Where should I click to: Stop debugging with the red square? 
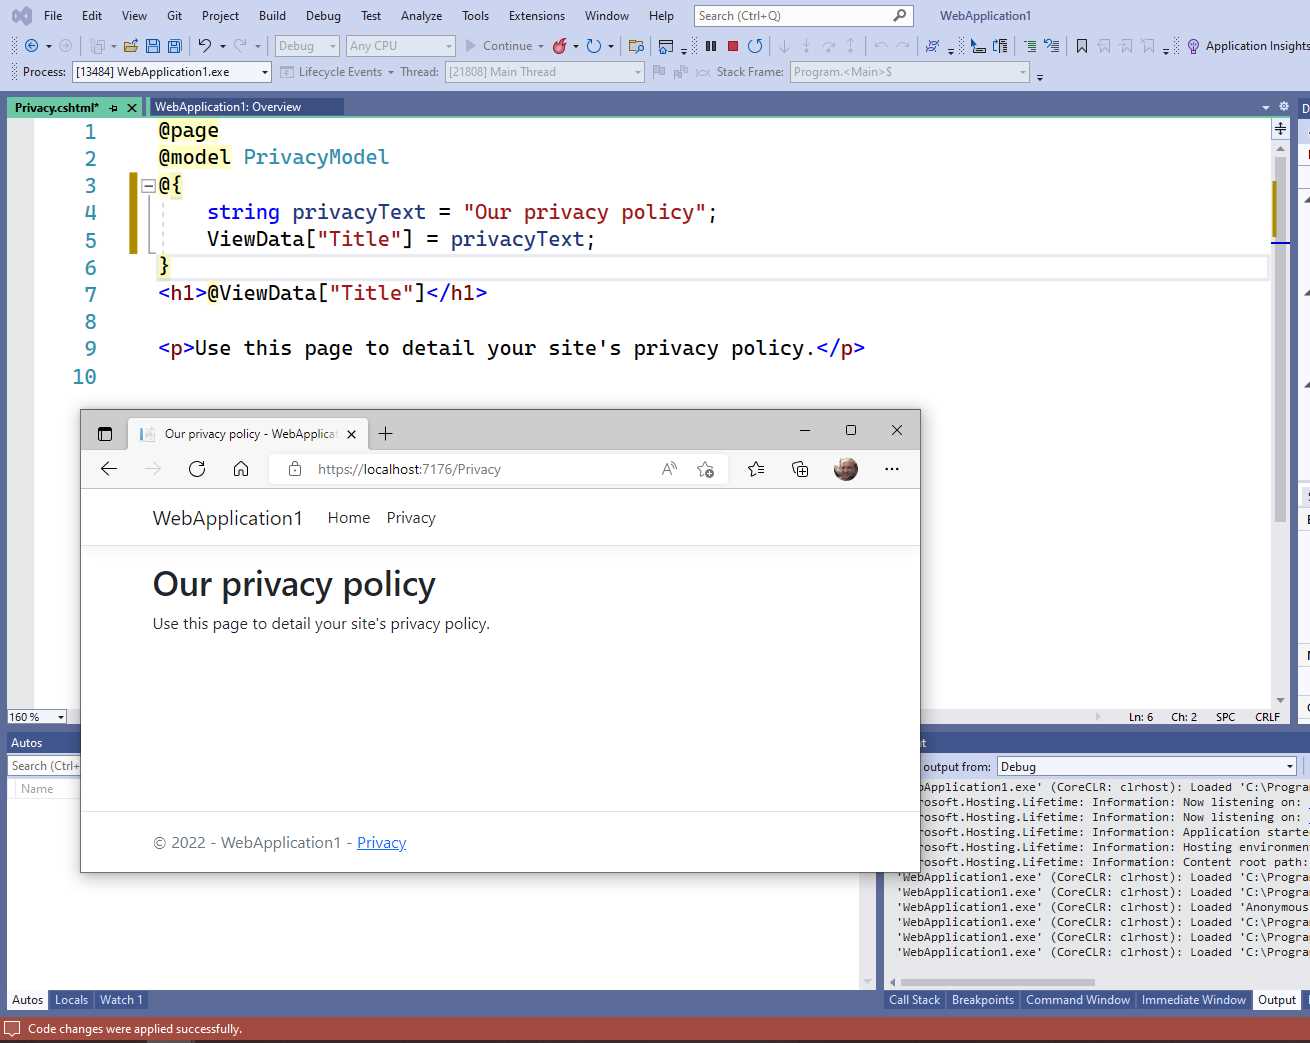point(733,46)
